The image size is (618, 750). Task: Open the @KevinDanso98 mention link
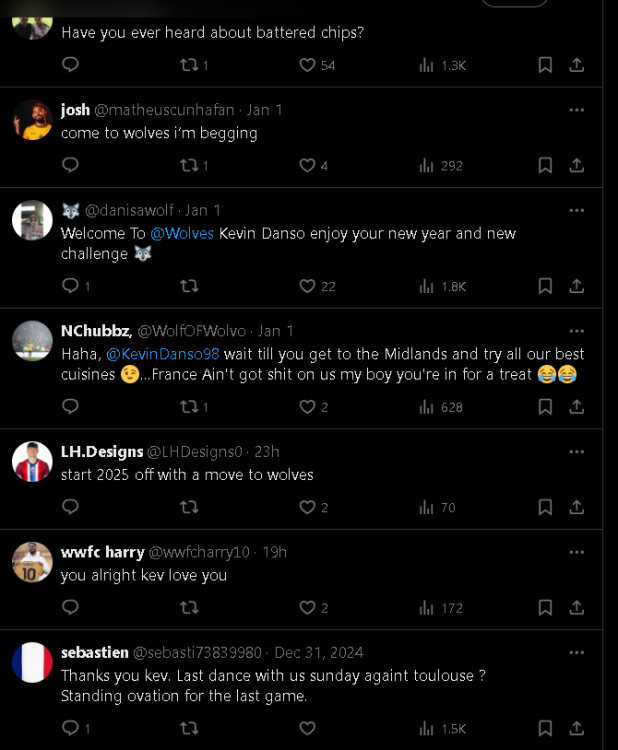[162, 354]
